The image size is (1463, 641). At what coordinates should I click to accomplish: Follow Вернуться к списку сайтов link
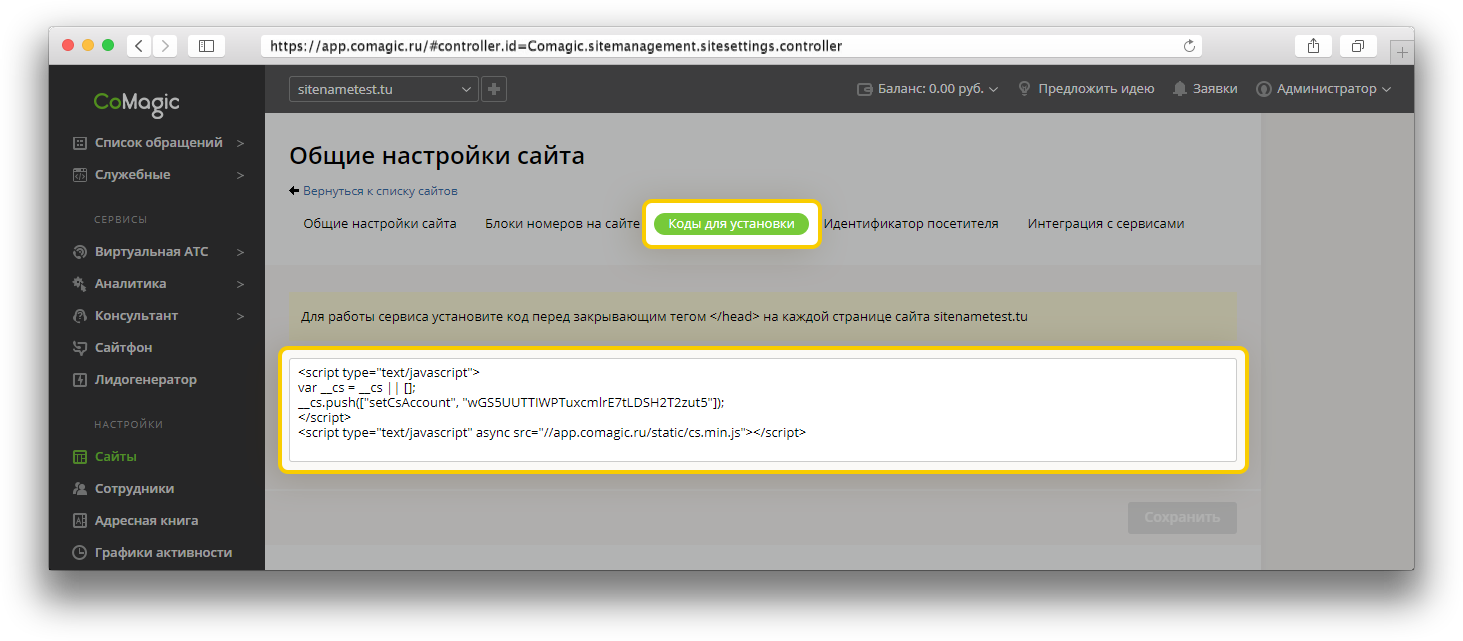(x=380, y=191)
